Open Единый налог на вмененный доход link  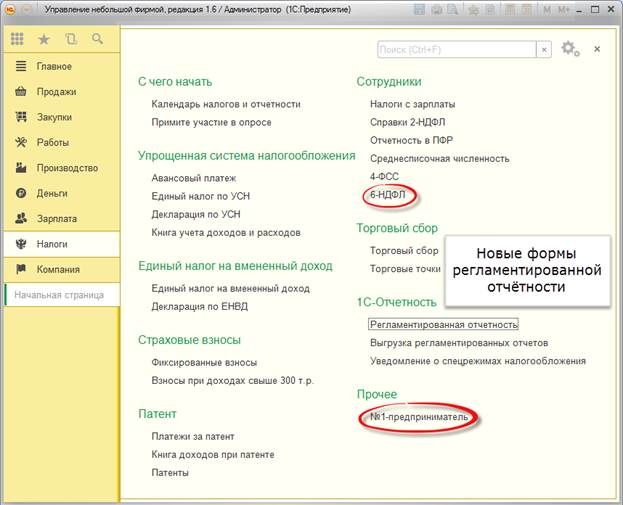230,288
